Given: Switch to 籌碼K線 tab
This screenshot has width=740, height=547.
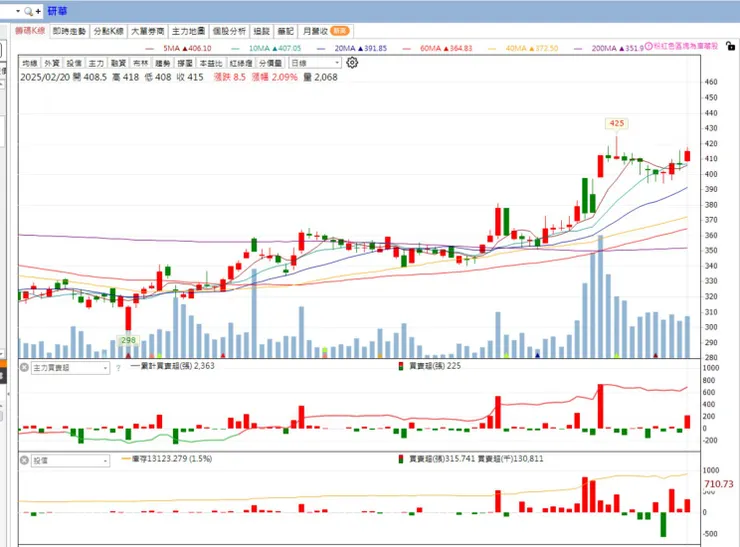Looking at the screenshot, I should coord(30,31).
